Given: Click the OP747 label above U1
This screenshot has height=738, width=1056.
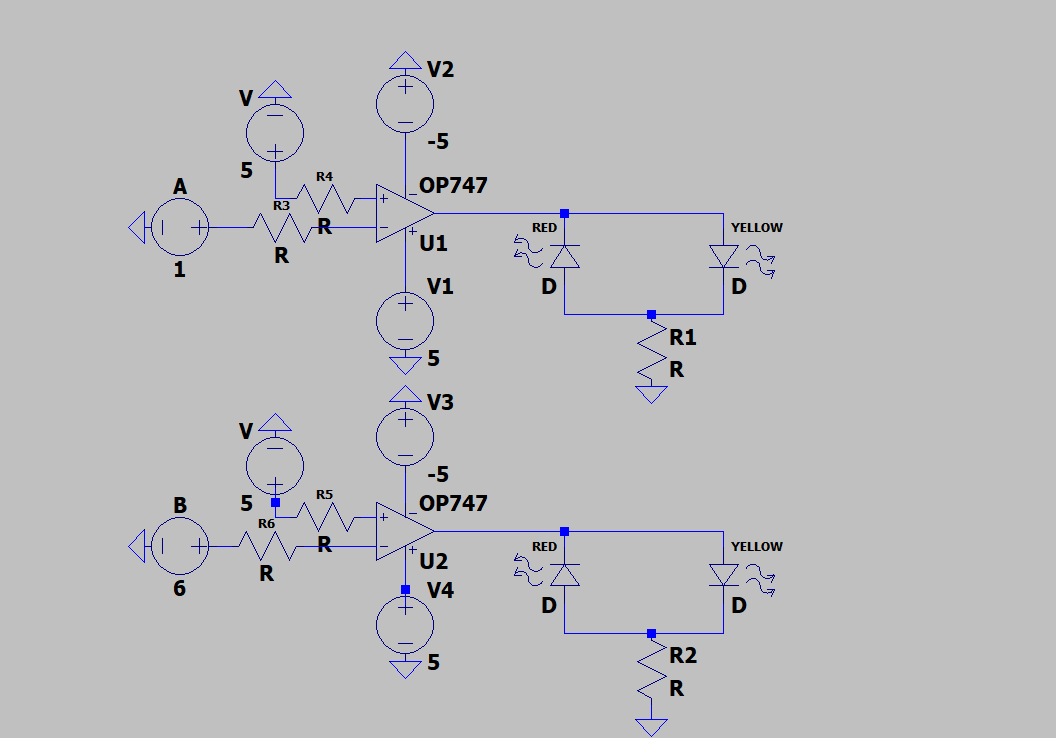Looking at the screenshot, I should [x=453, y=186].
